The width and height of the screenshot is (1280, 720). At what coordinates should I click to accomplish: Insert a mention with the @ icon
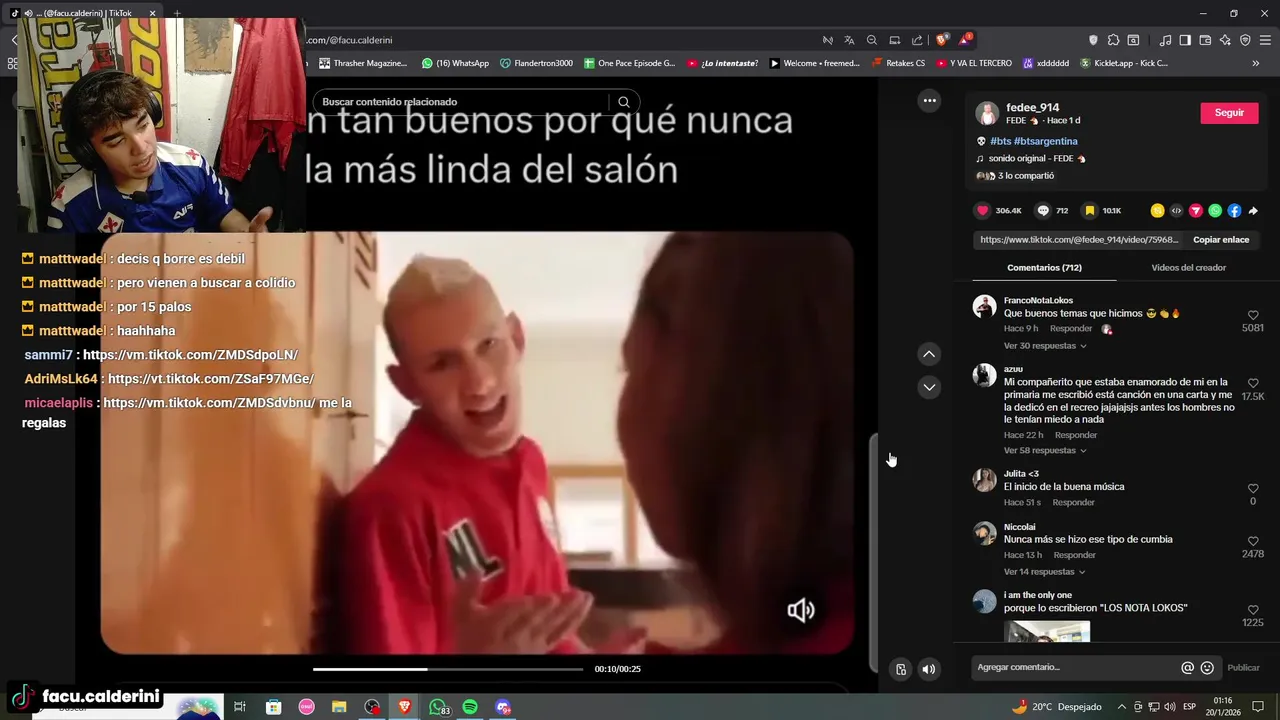[1188, 668]
